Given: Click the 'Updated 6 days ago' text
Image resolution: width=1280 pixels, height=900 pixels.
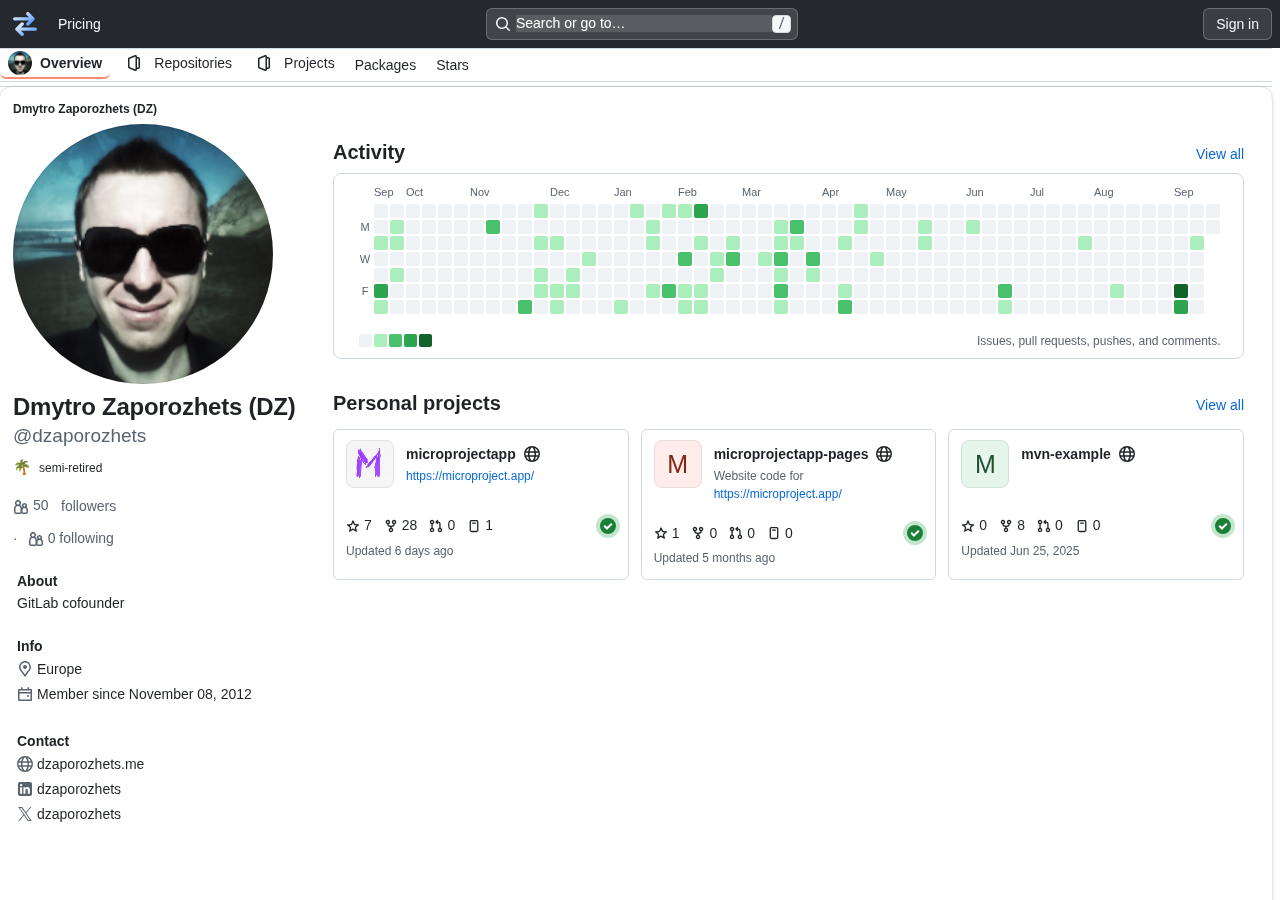Looking at the screenshot, I should coord(400,551).
